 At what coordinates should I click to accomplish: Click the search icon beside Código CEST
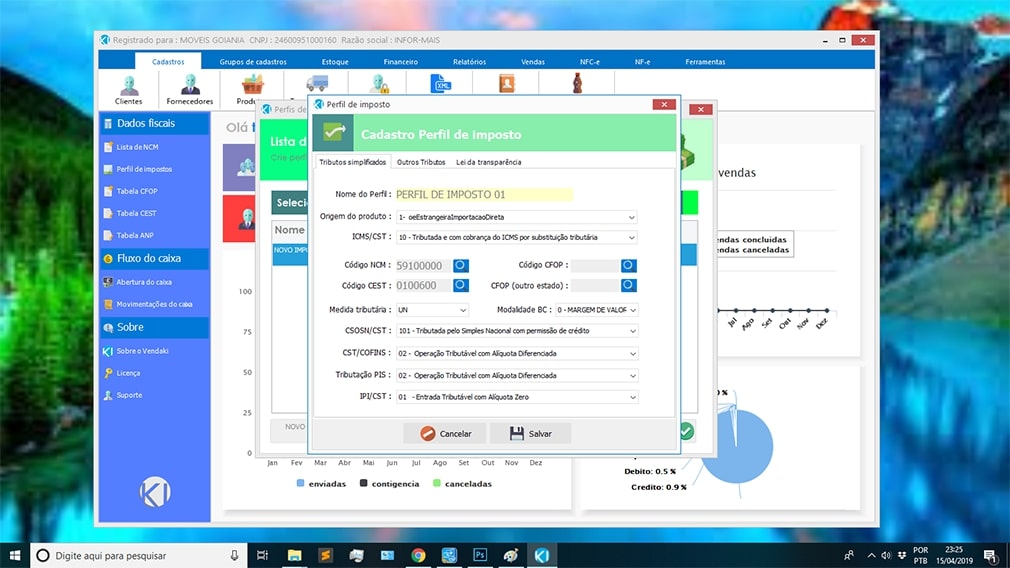click(461, 285)
